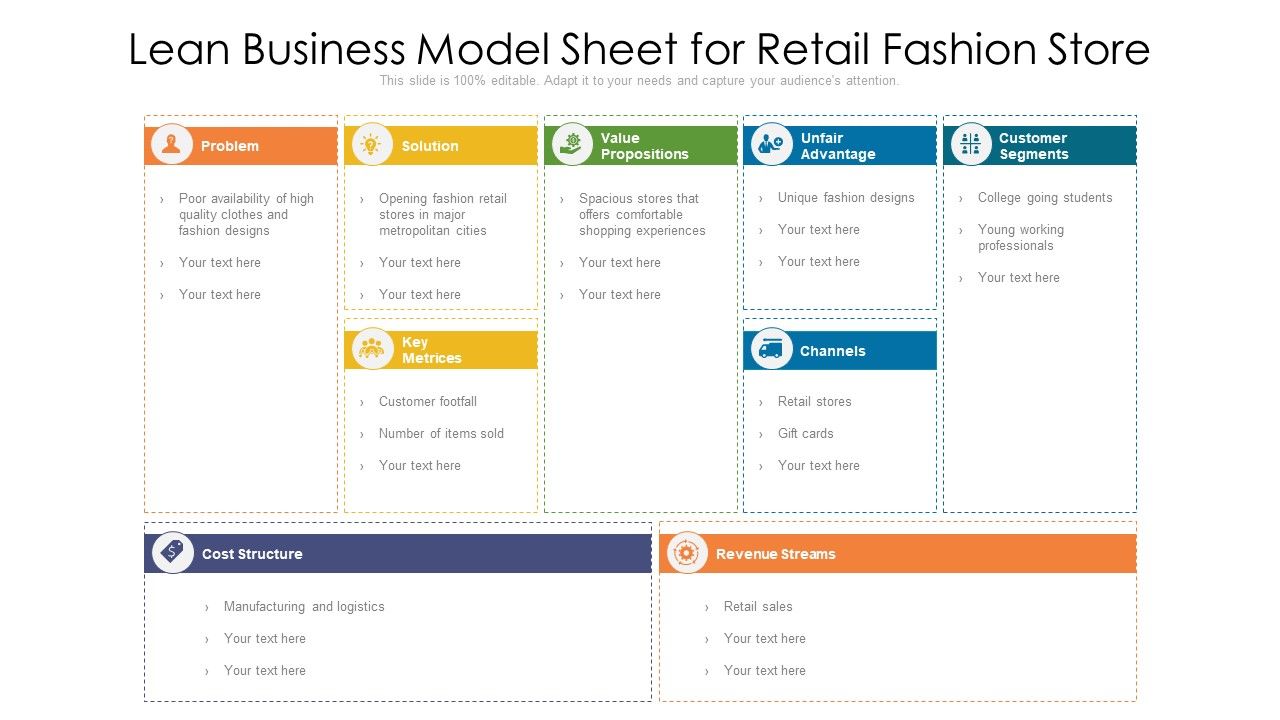
Task: Click the Customer Segments grid icon
Action: pyautogui.click(x=971, y=145)
